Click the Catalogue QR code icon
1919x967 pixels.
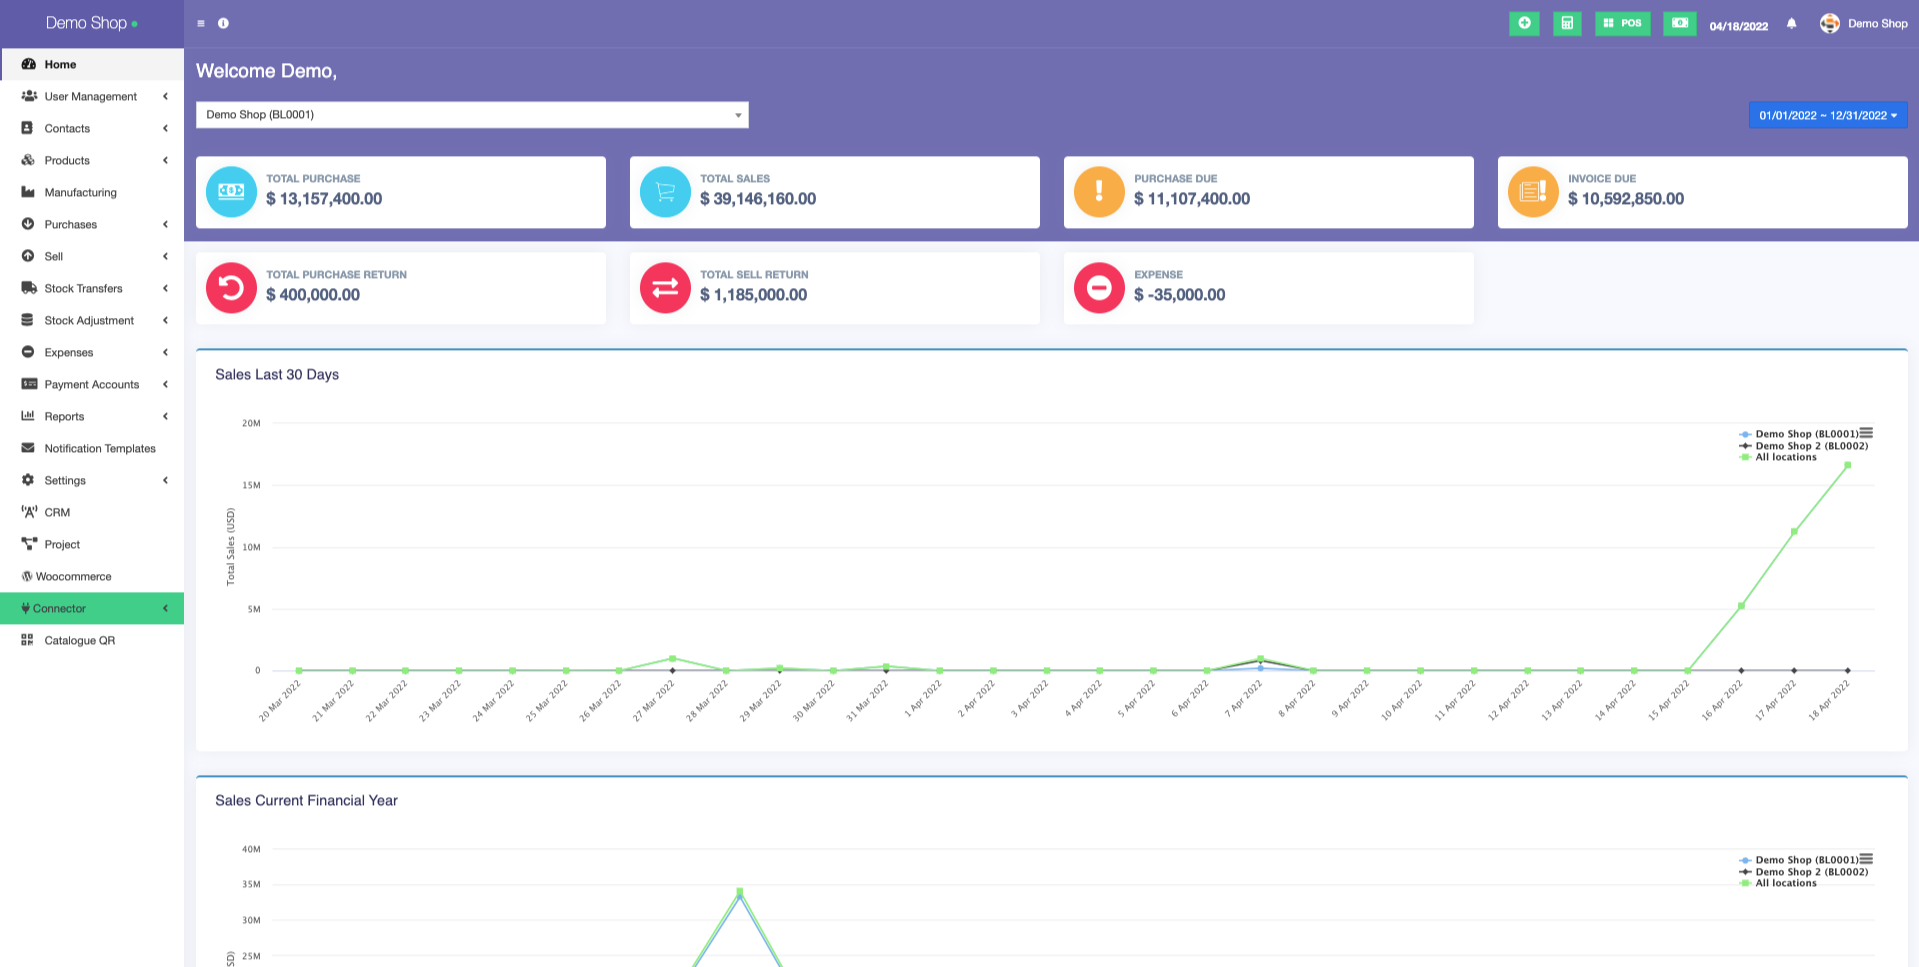pyautogui.click(x=27, y=640)
